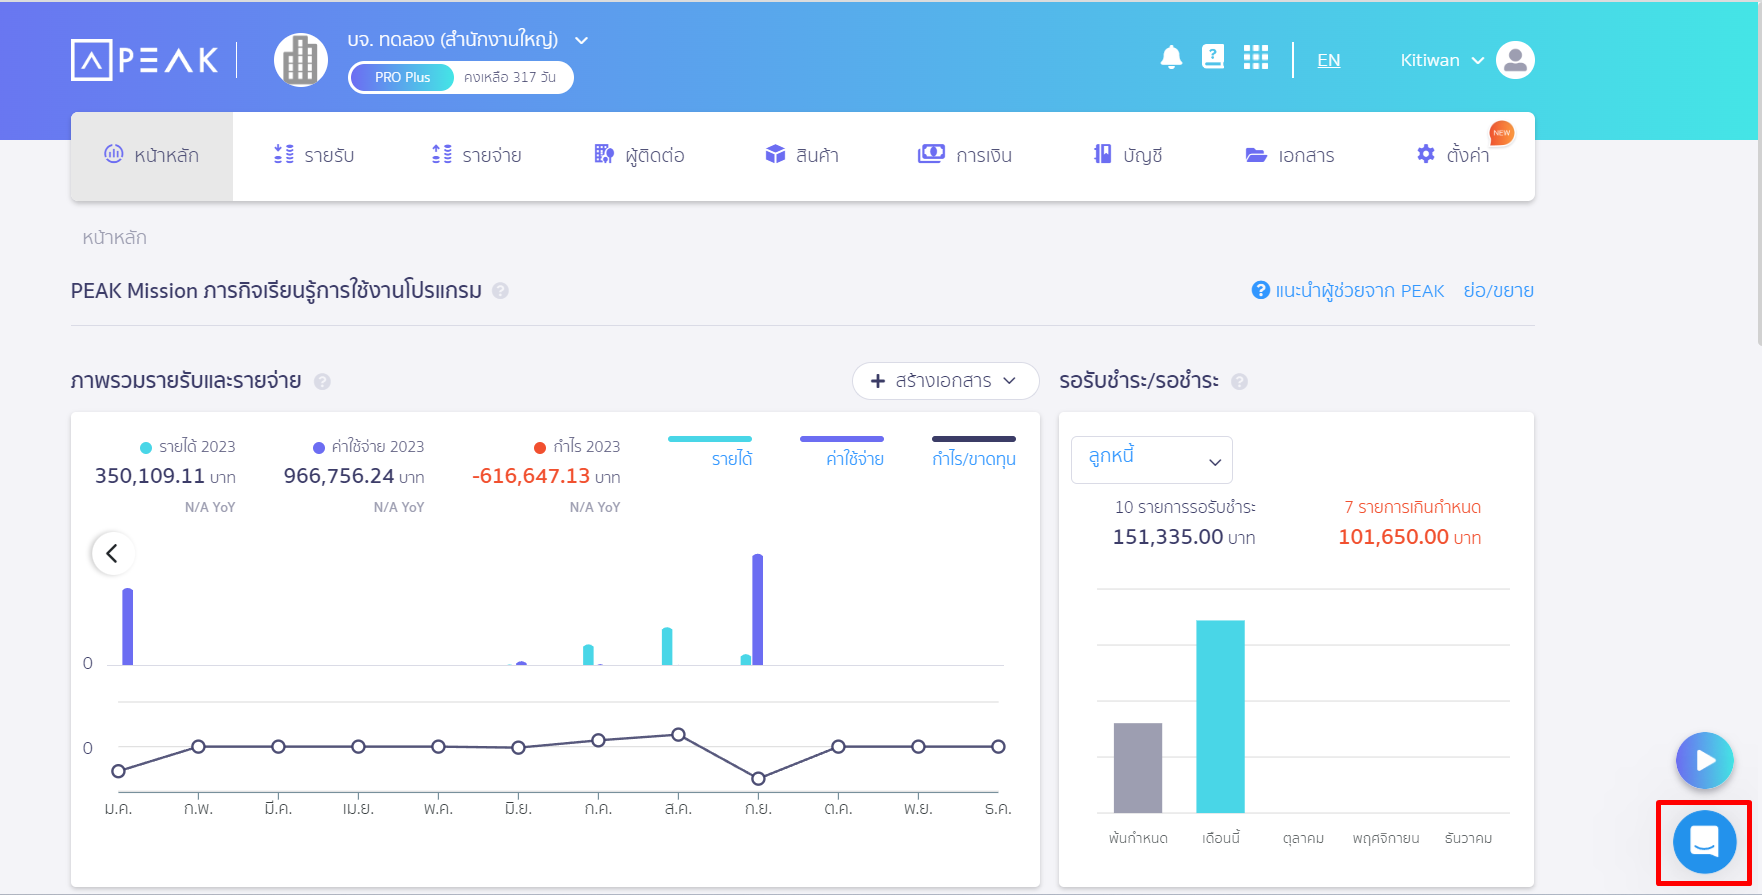The width and height of the screenshot is (1762, 895).
Task: Go to previous chart period arrow
Action: pos(112,553)
